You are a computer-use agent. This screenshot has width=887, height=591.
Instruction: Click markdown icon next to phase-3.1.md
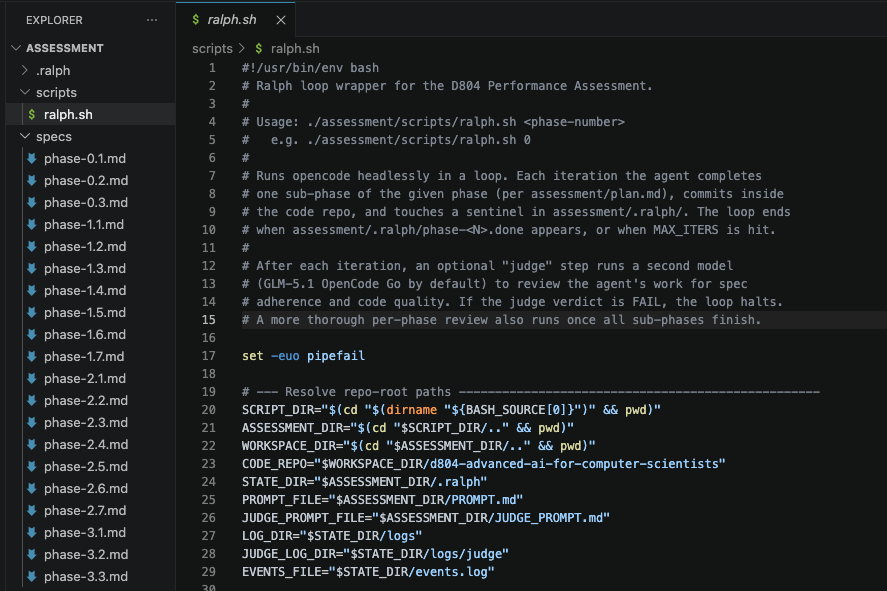tap(32, 533)
